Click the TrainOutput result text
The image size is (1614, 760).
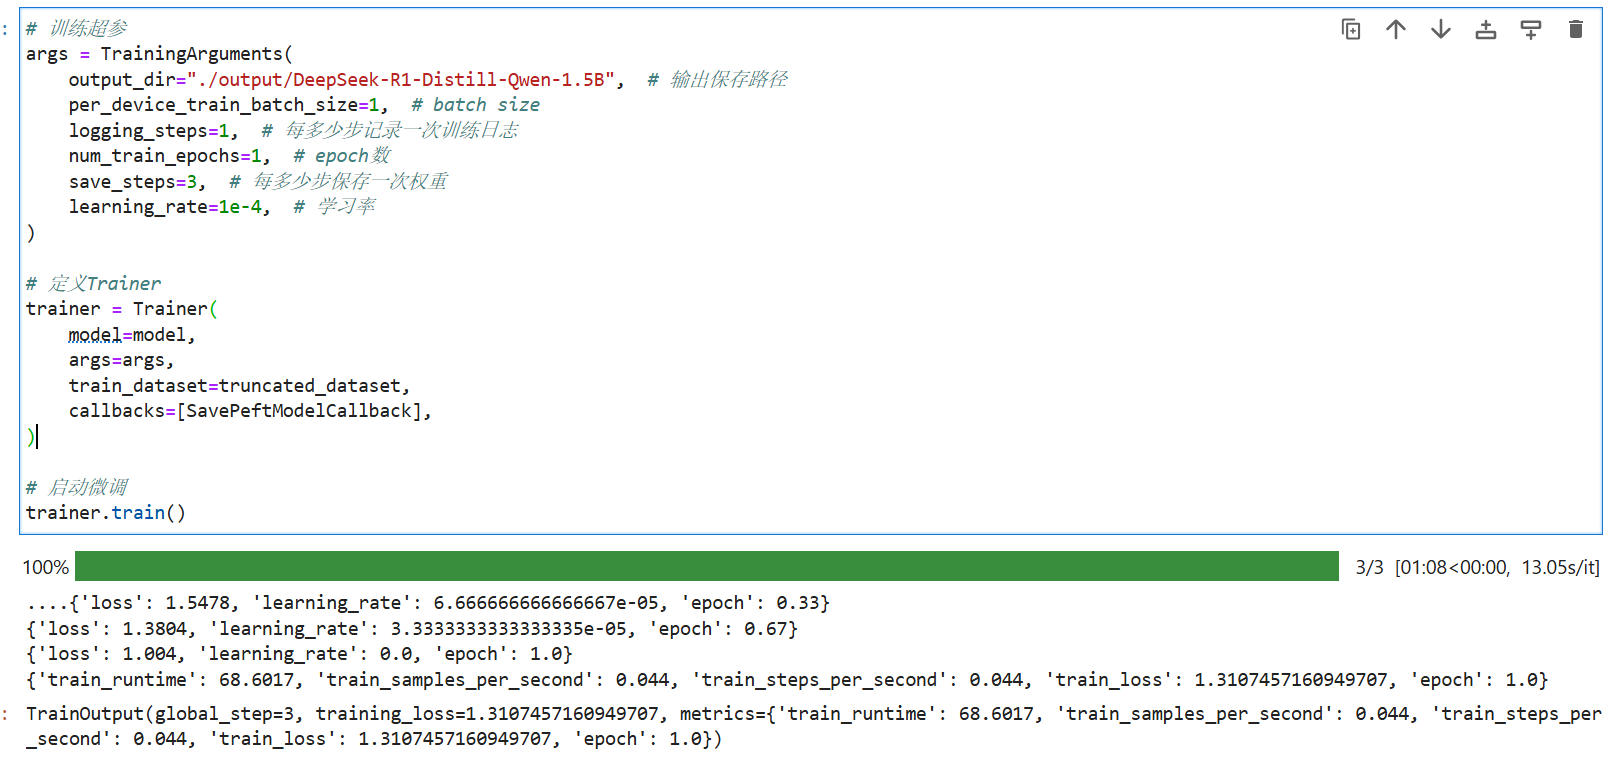pos(85,714)
